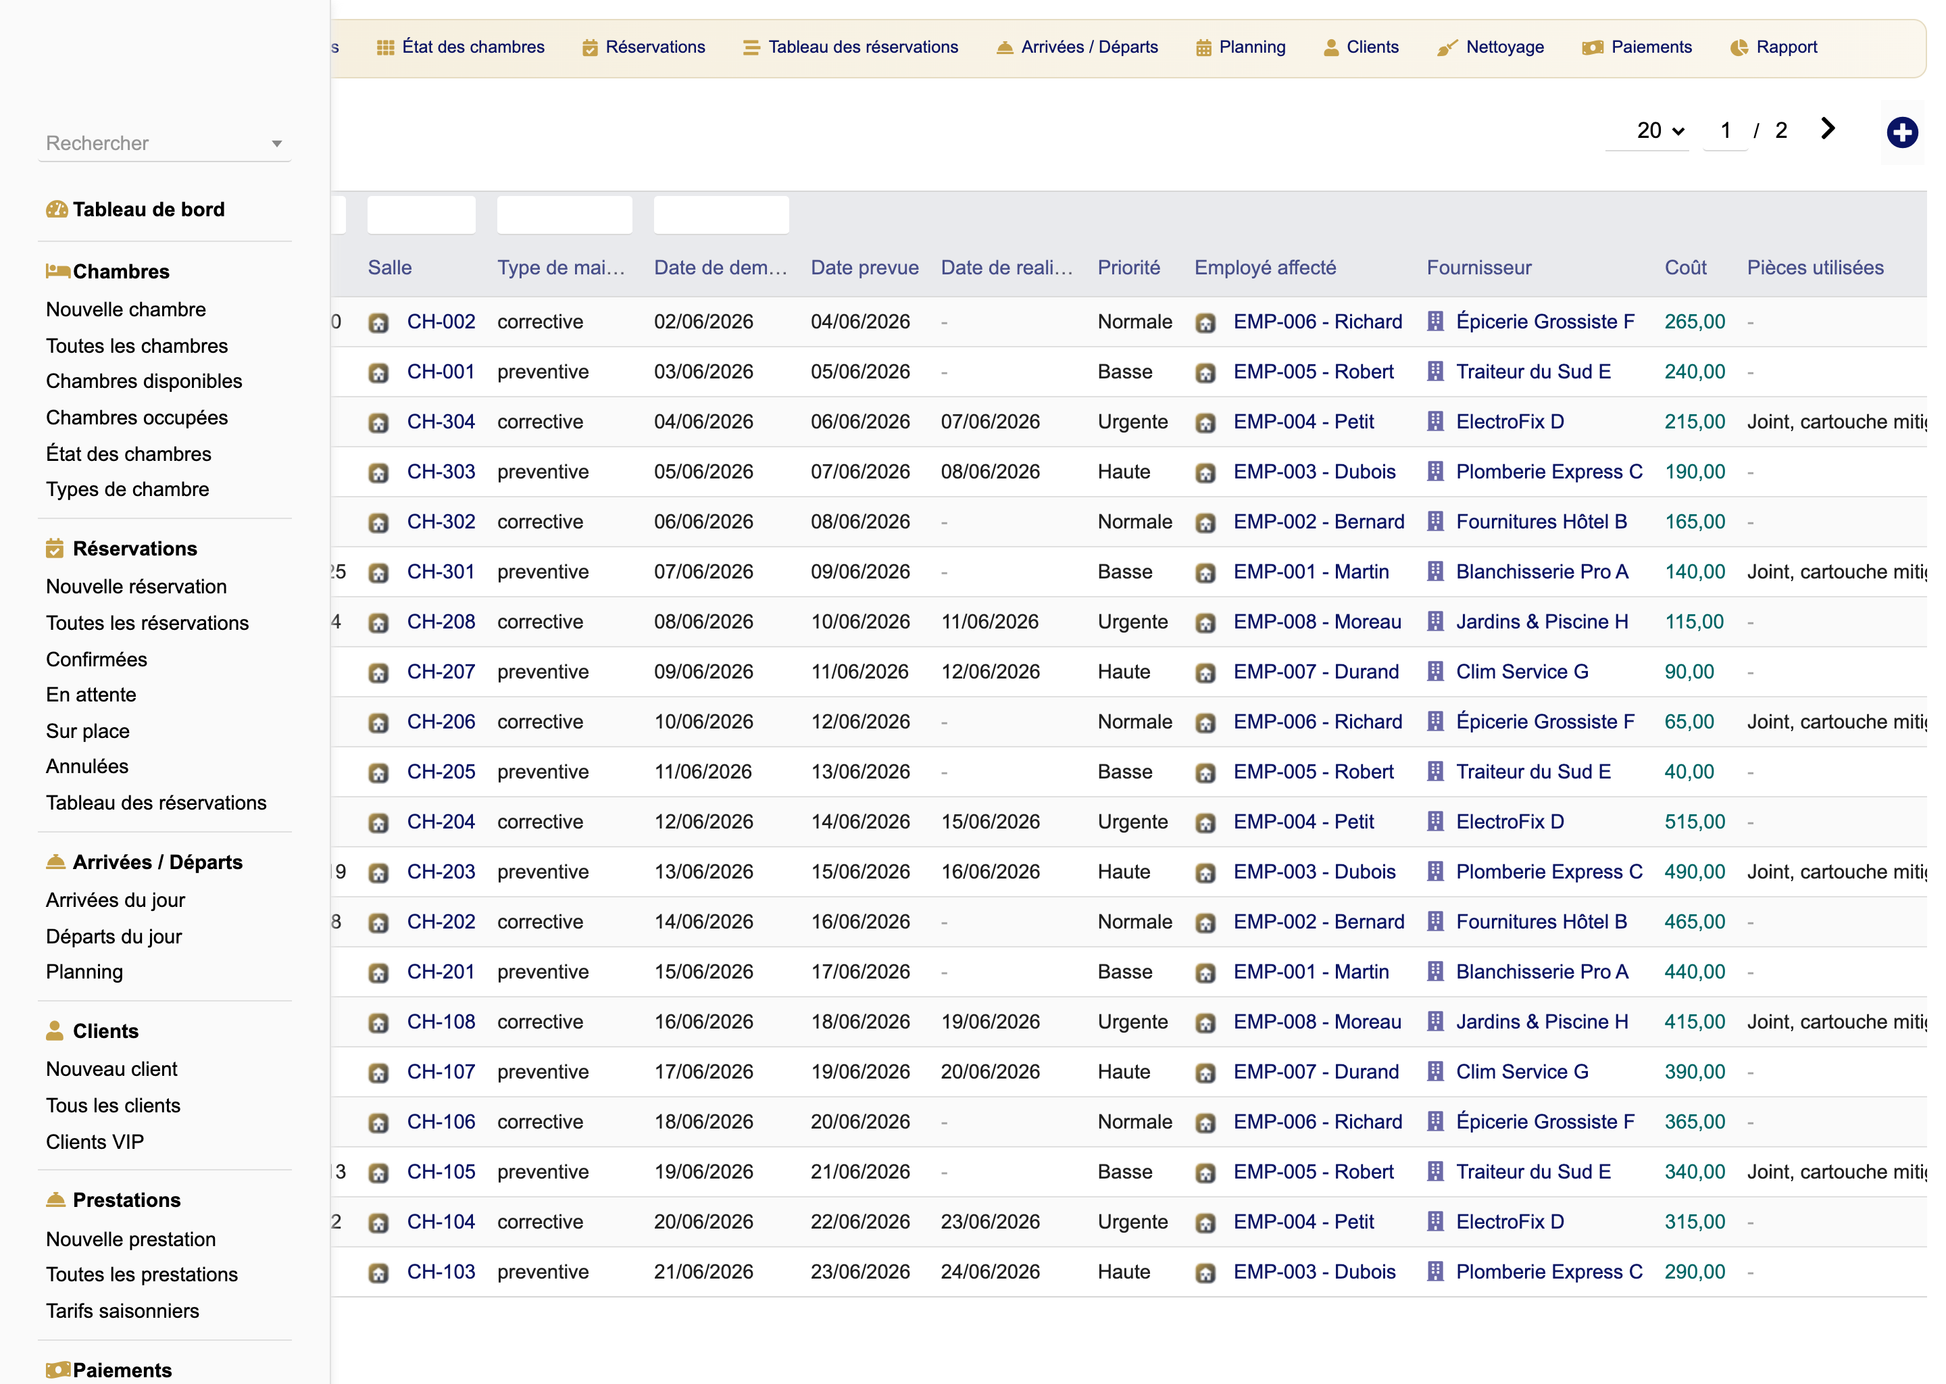
Task: Click employee icon next to EMP-004 - Petit, CH-204 row
Action: 1205,823
